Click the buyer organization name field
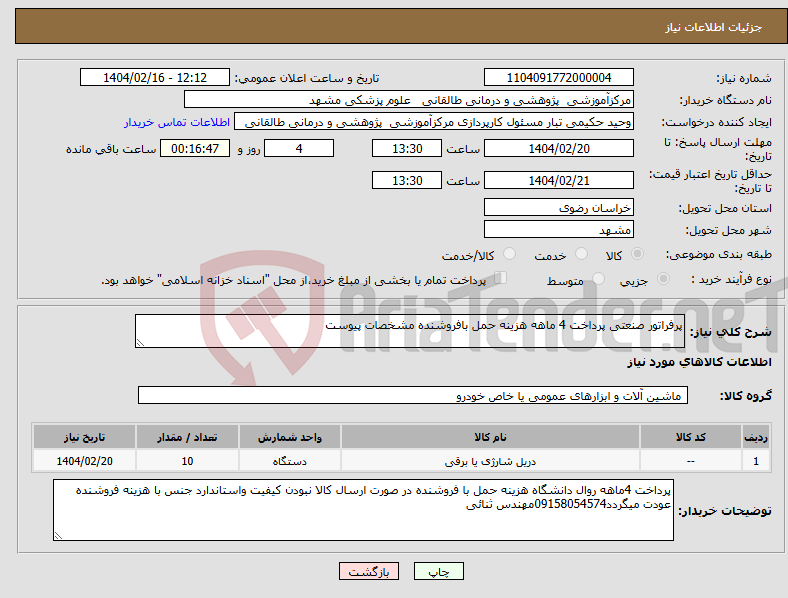The image size is (788, 598). [409, 99]
